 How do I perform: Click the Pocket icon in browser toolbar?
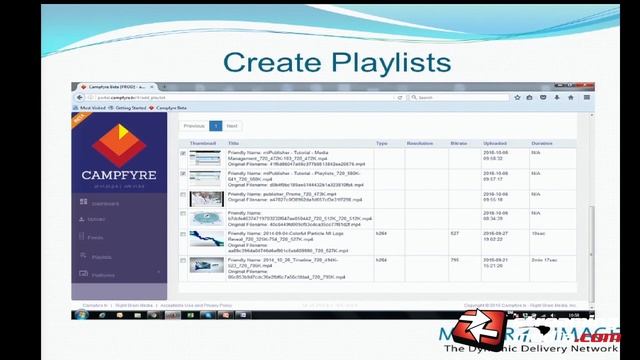click(543, 98)
